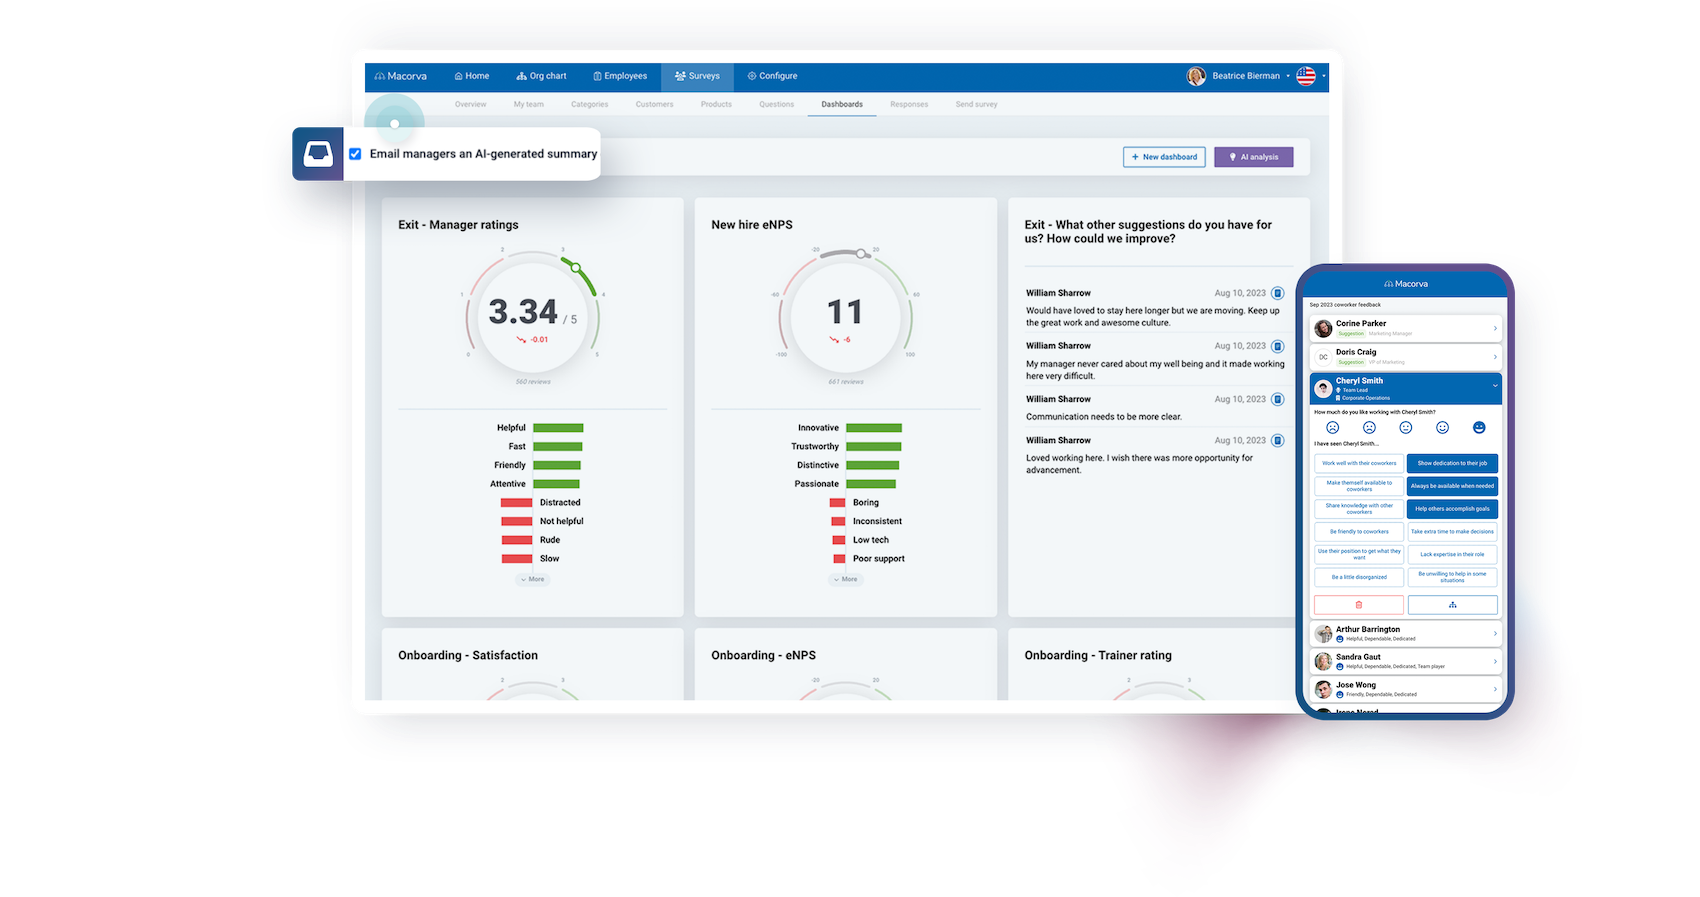Expand 'More' under Exit - Manager ratings
1700x897 pixels.
click(533, 579)
